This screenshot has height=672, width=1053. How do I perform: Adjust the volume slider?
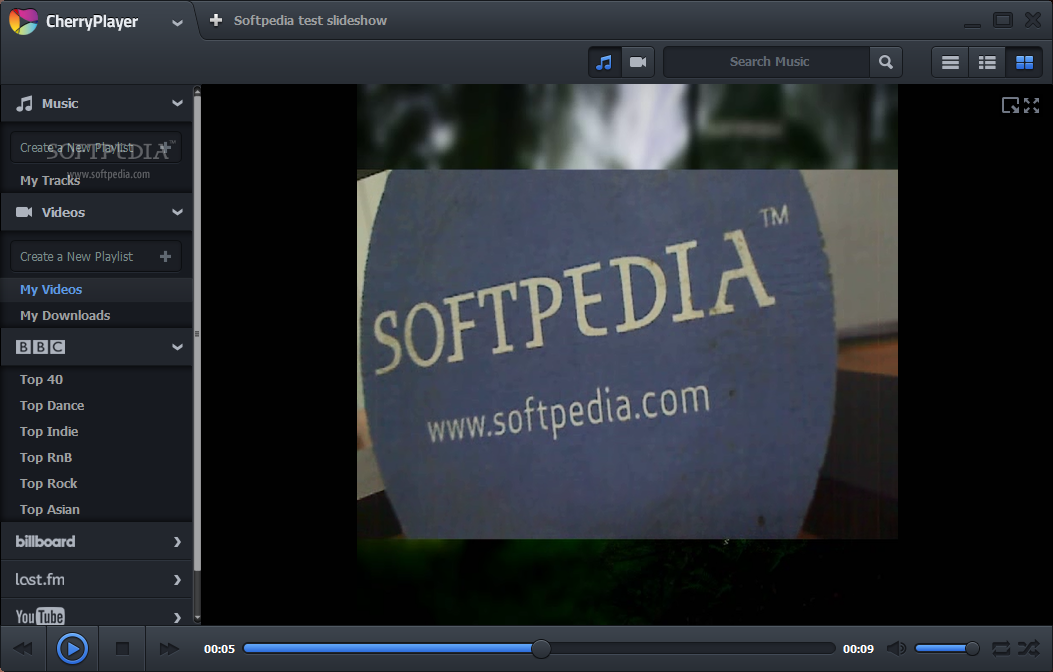pos(946,648)
